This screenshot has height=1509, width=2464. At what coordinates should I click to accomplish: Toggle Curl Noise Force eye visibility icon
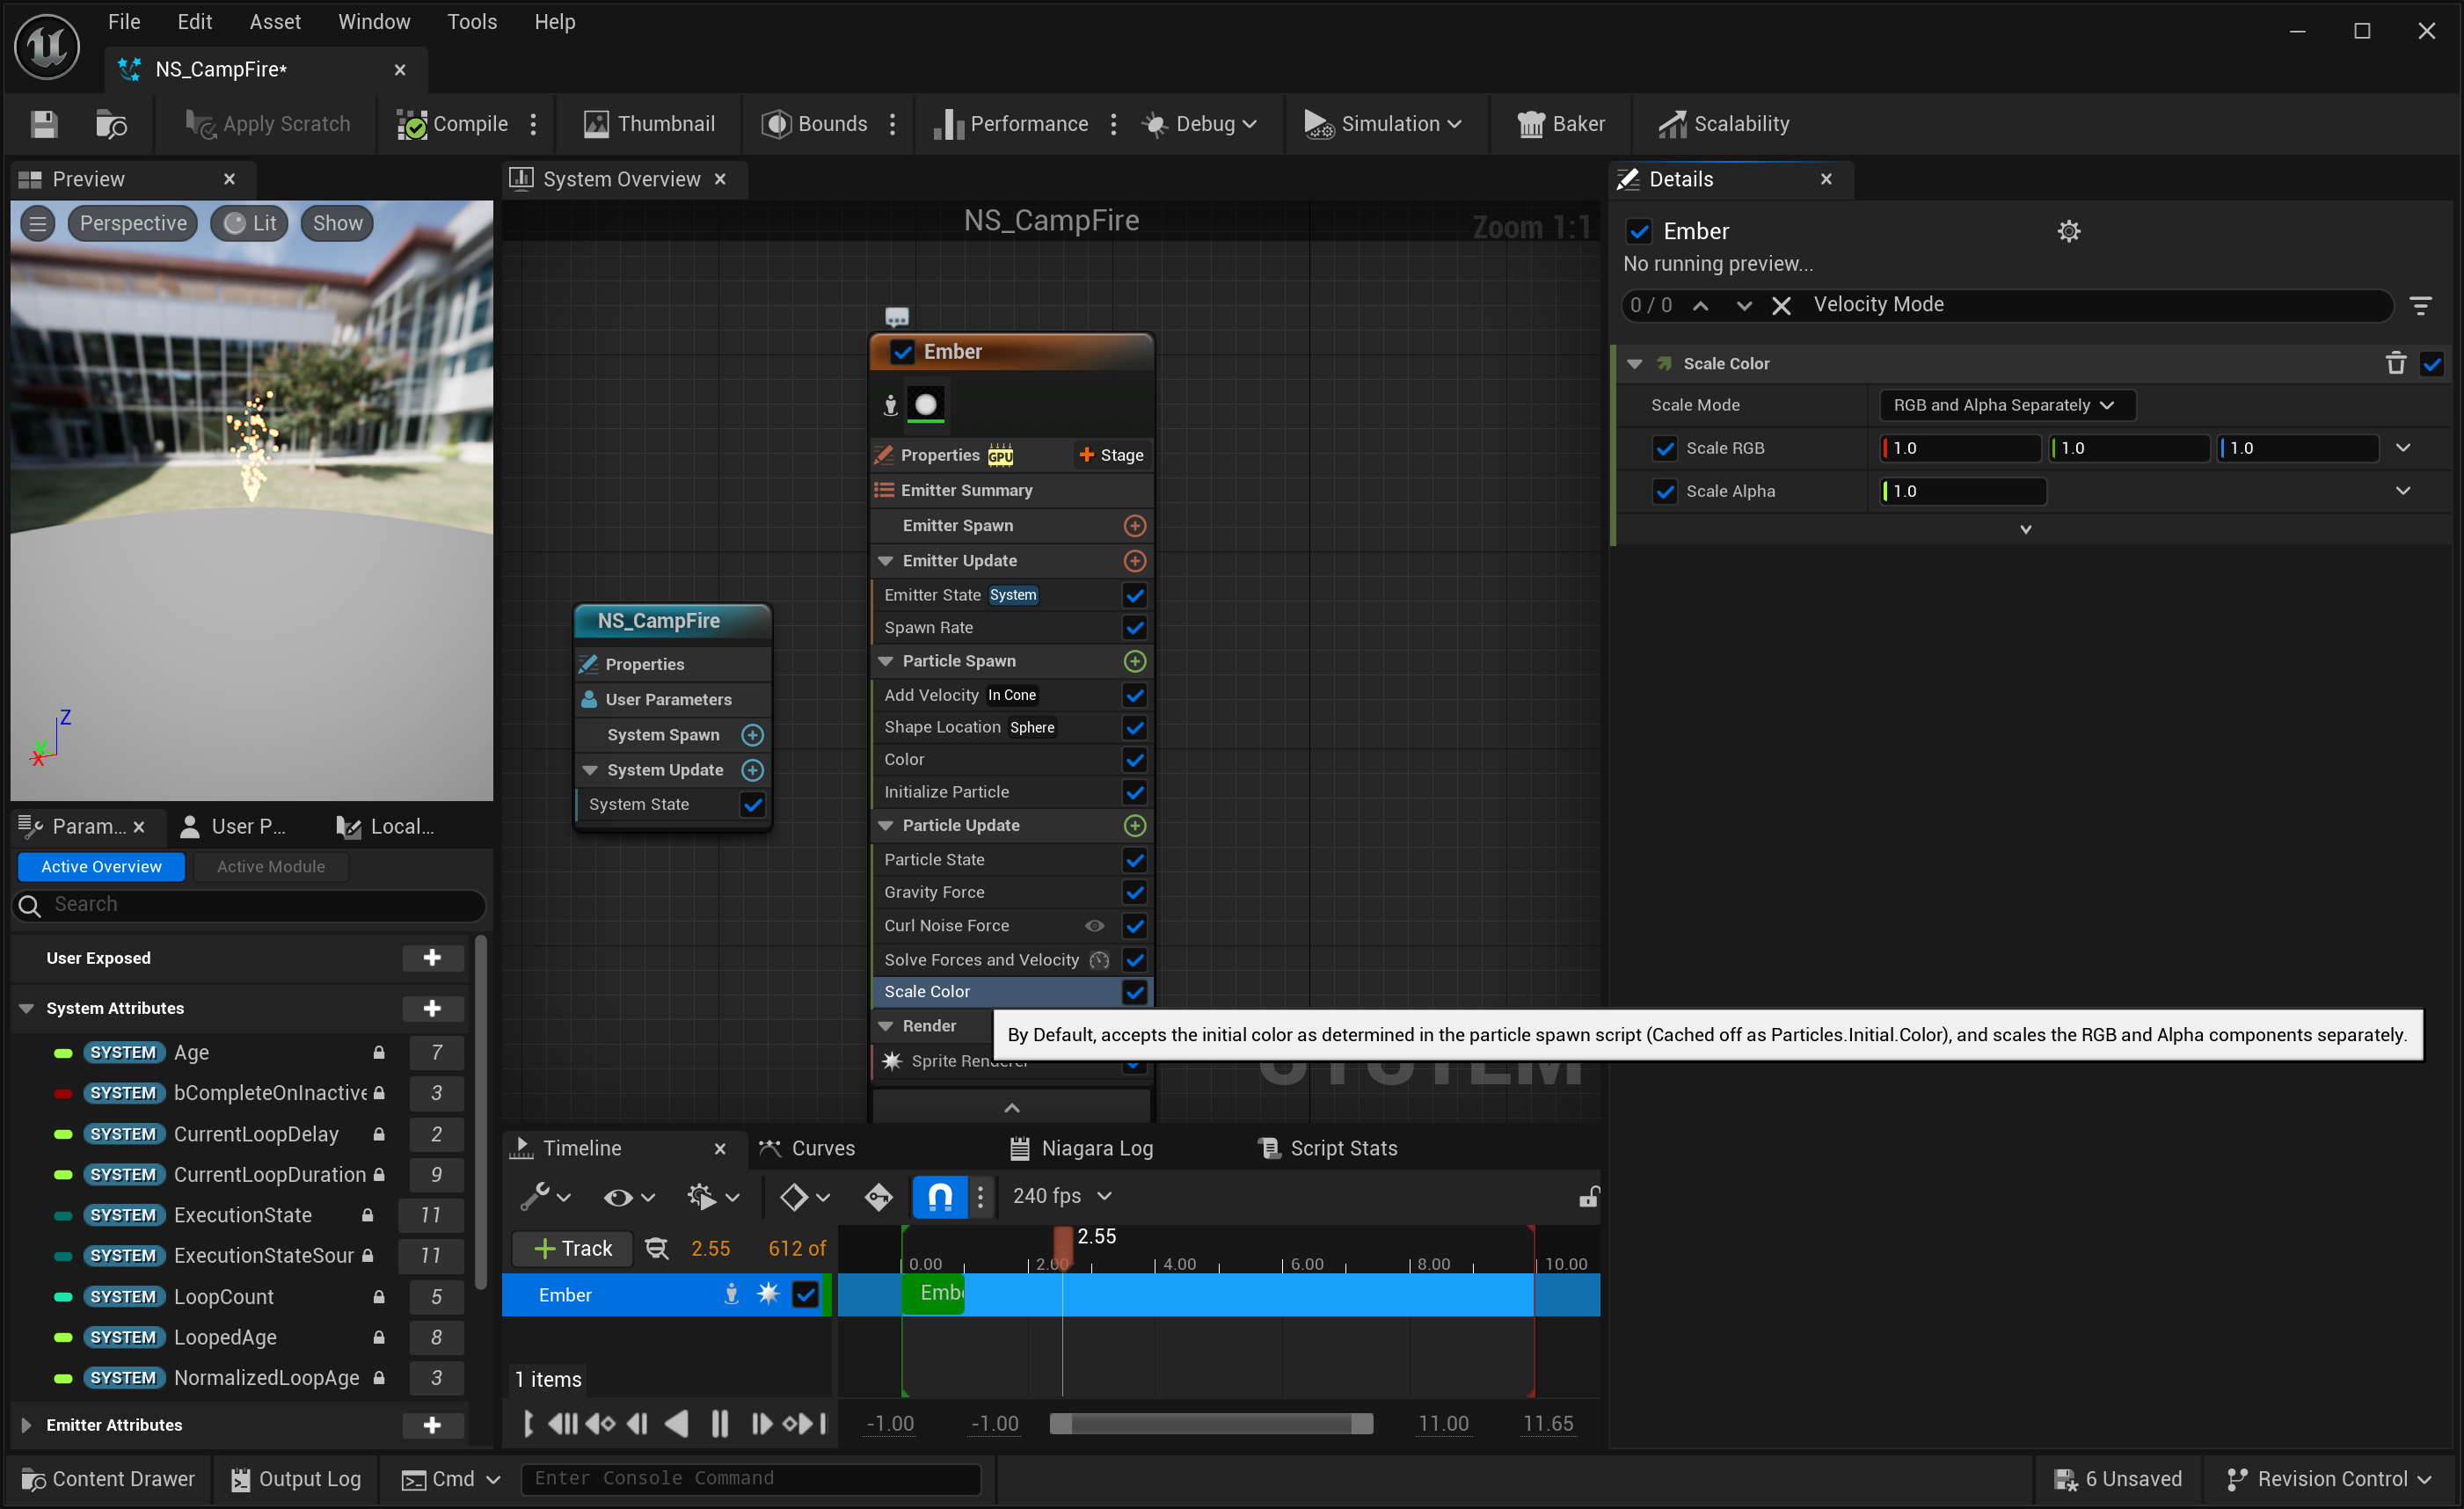point(1095,925)
